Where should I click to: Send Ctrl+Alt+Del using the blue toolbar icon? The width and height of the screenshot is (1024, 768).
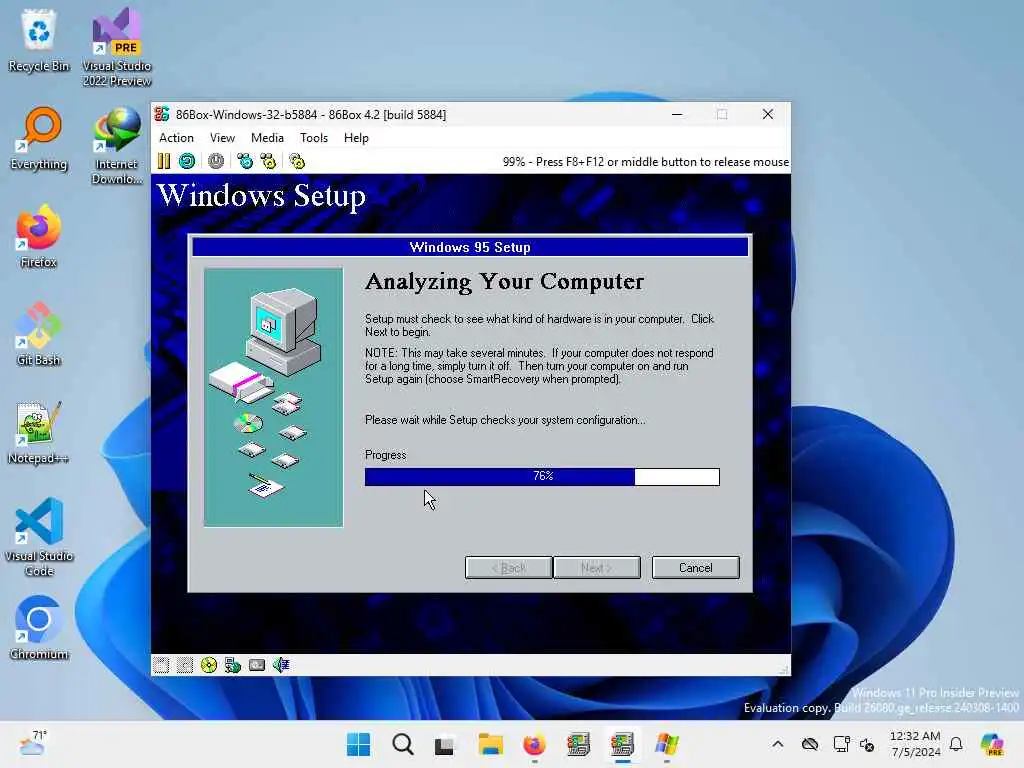(245, 161)
